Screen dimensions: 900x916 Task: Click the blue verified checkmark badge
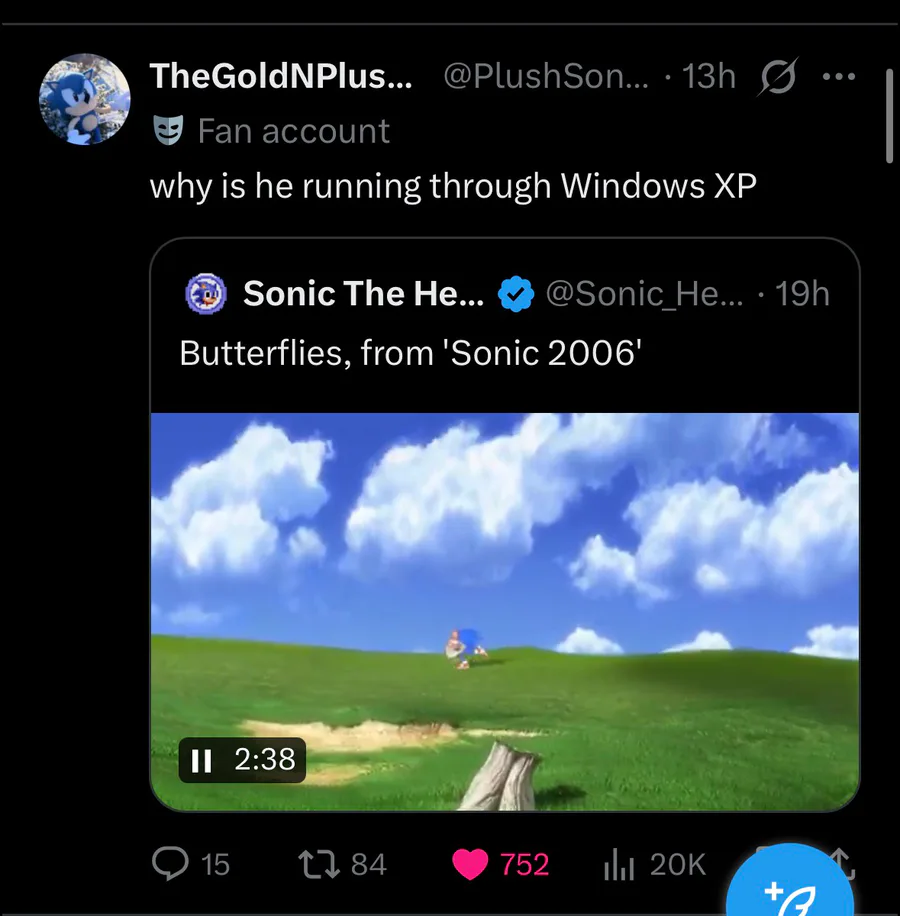point(516,294)
